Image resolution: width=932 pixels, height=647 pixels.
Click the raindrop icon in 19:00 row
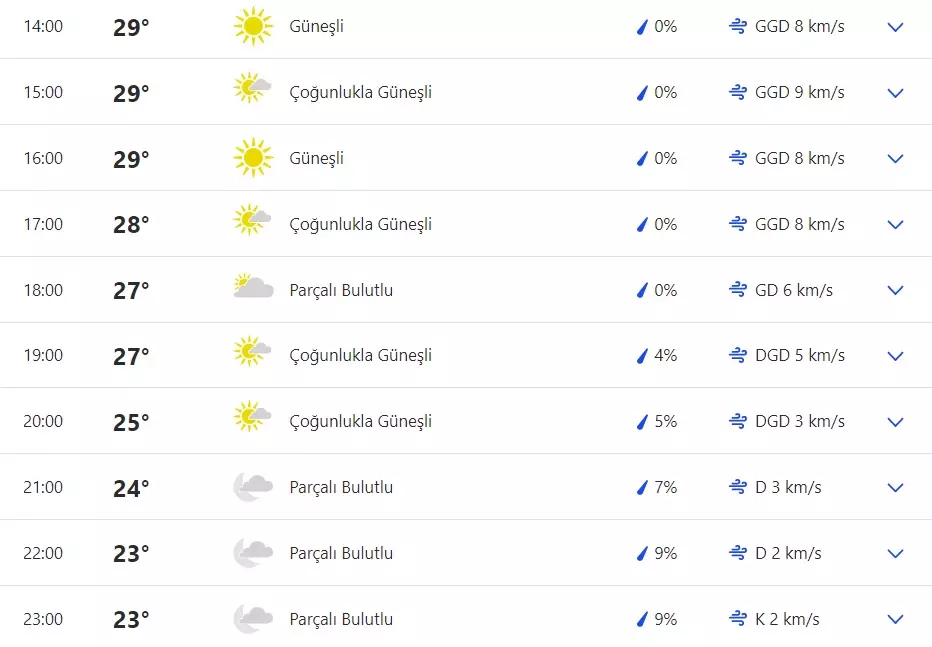[x=643, y=355]
